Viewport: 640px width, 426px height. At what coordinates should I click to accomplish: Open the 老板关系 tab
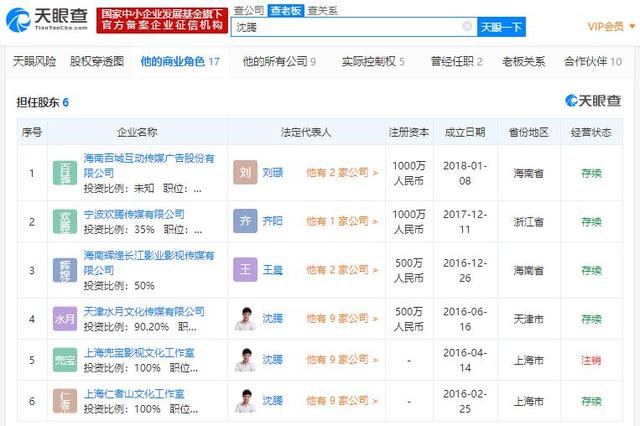tap(524, 62)
